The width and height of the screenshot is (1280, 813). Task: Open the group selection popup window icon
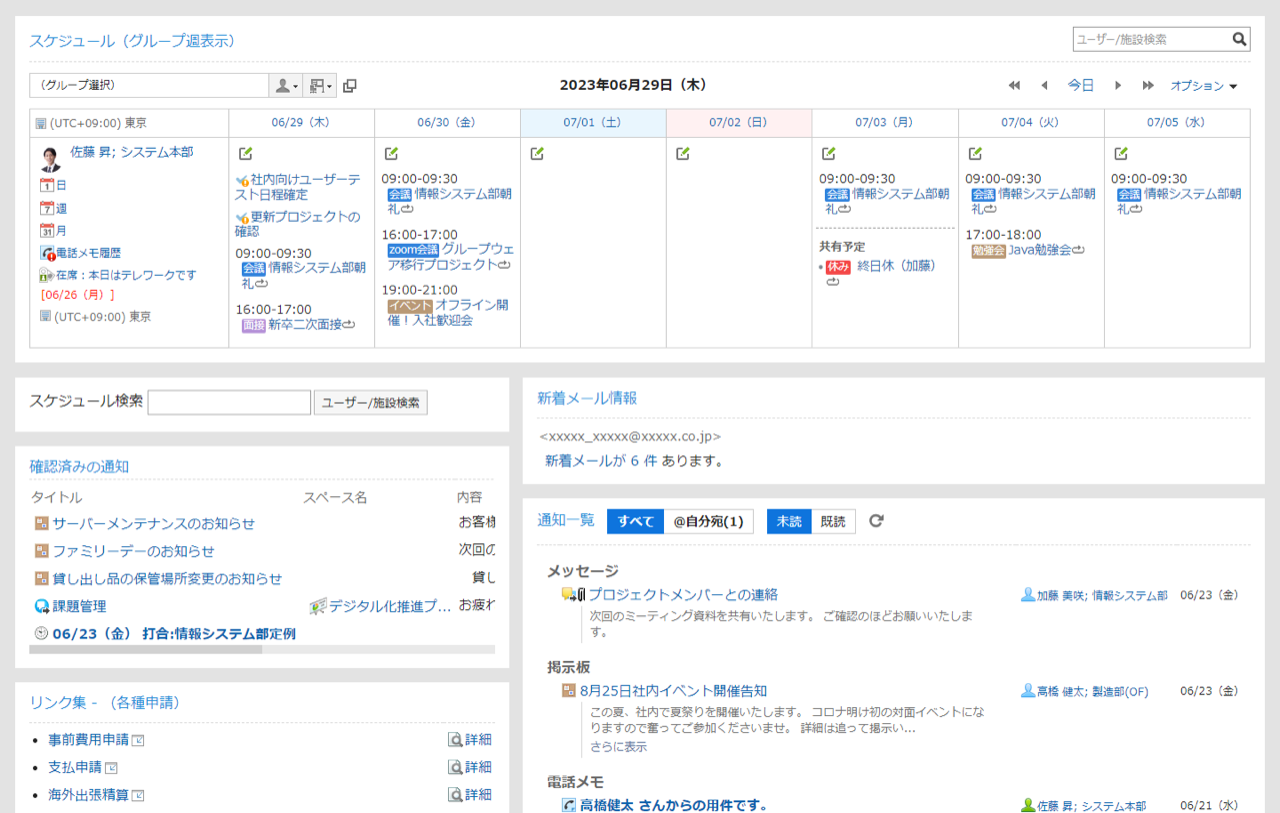[x=349, y=86]
